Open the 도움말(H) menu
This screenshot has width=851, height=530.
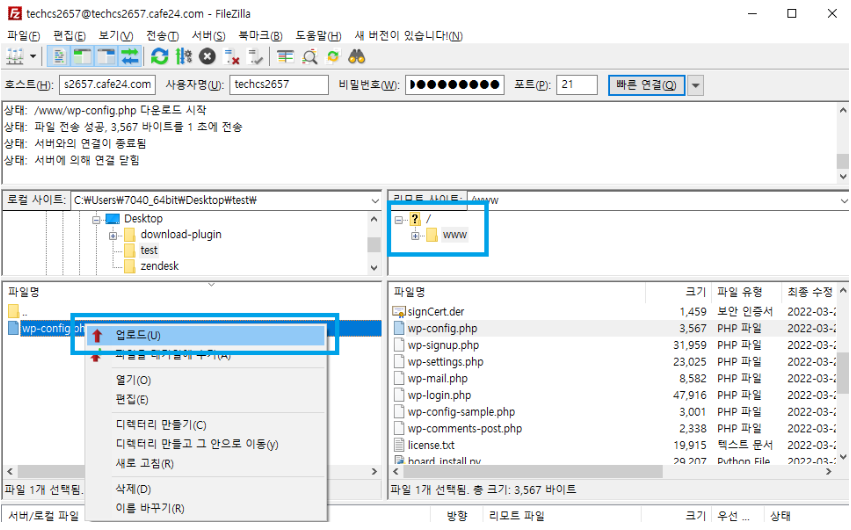(x=318, y=36)
